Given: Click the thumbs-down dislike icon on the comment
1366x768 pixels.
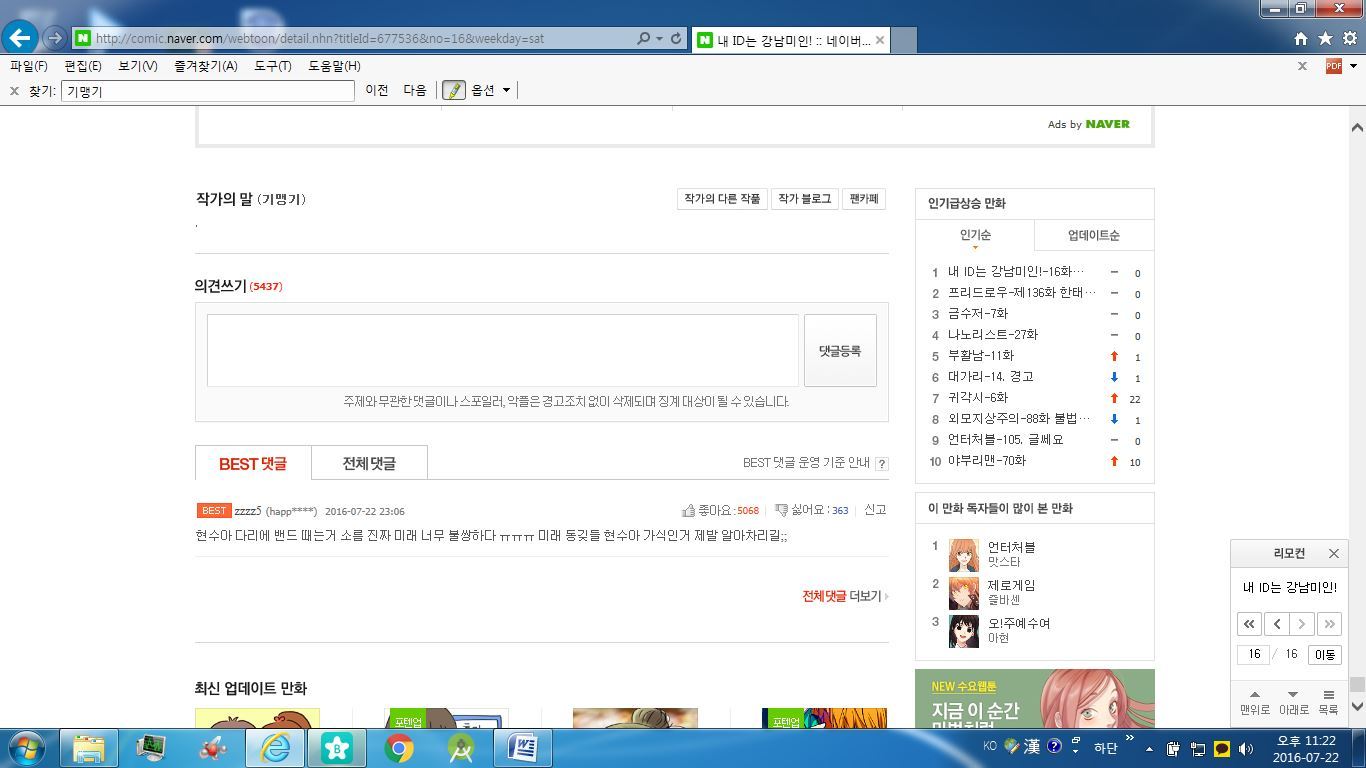Looking at the screenshot, I should [x=781, y=510].
